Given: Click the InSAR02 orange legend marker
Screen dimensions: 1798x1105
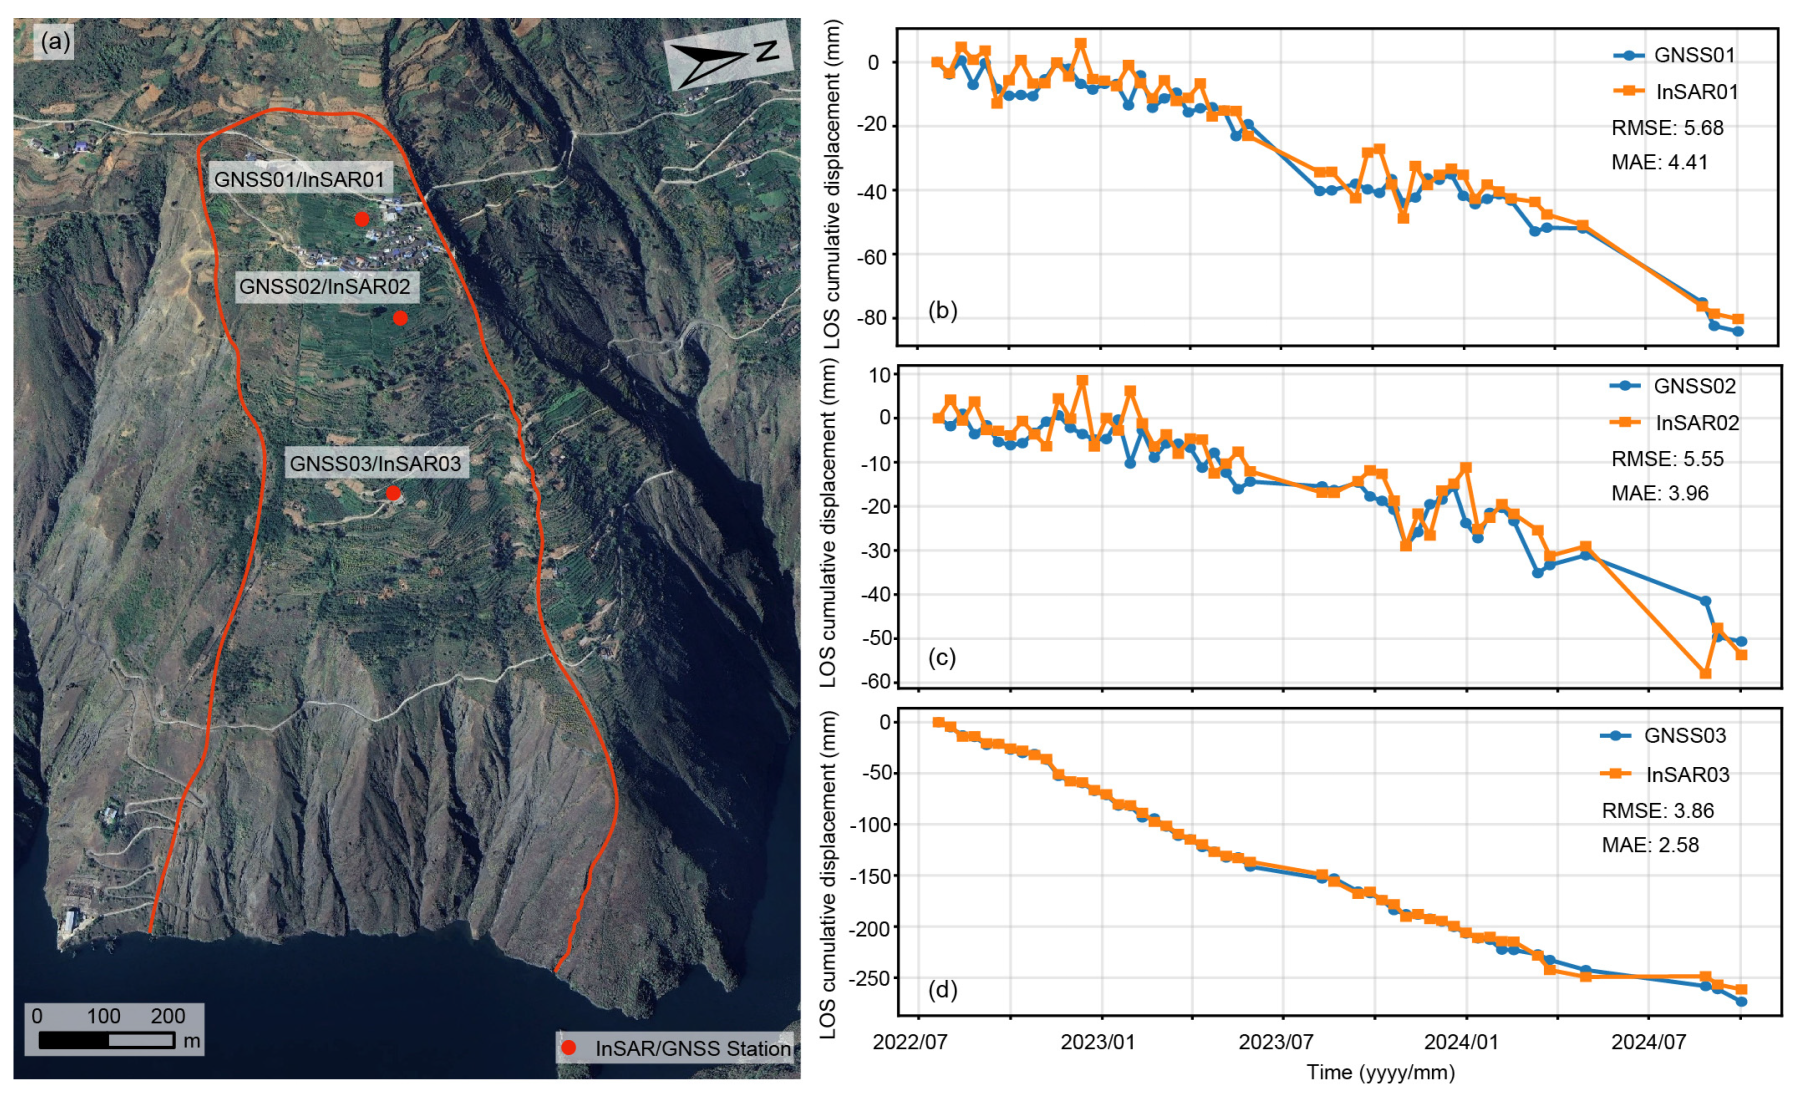Looking at the screenshot, I should 1626,422.
